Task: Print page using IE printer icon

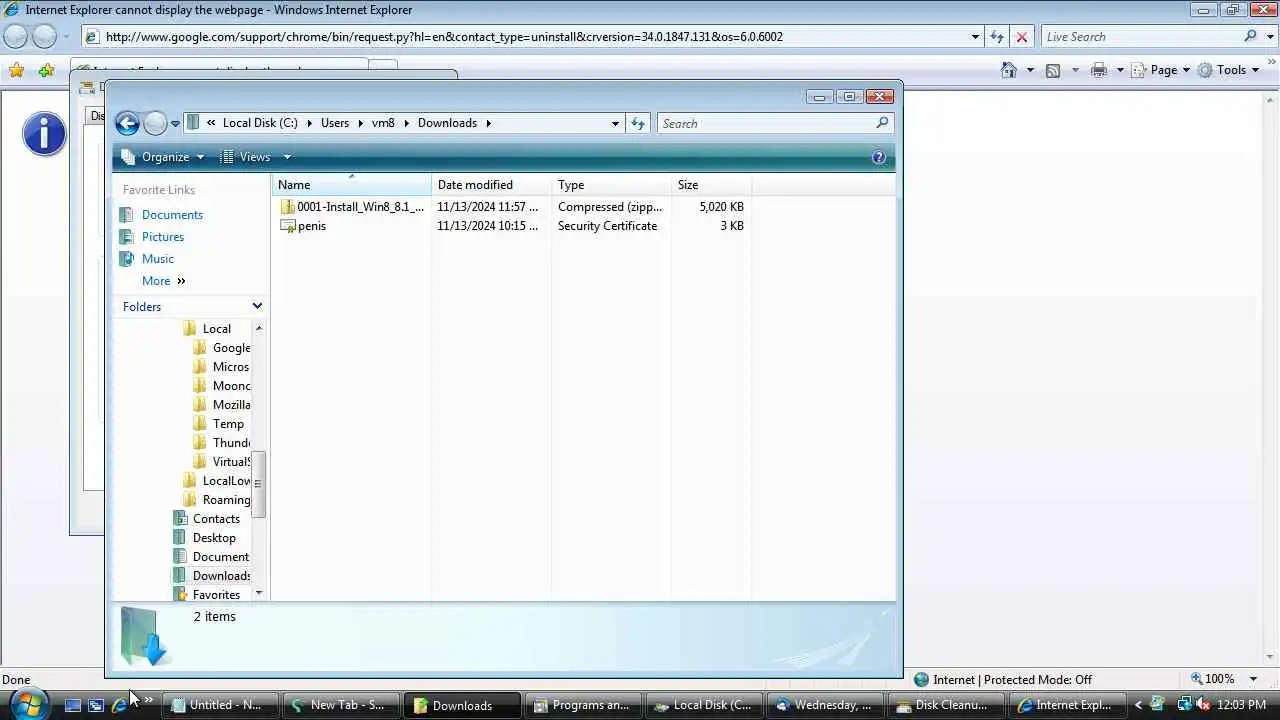Action: (x=1099, y=70)
